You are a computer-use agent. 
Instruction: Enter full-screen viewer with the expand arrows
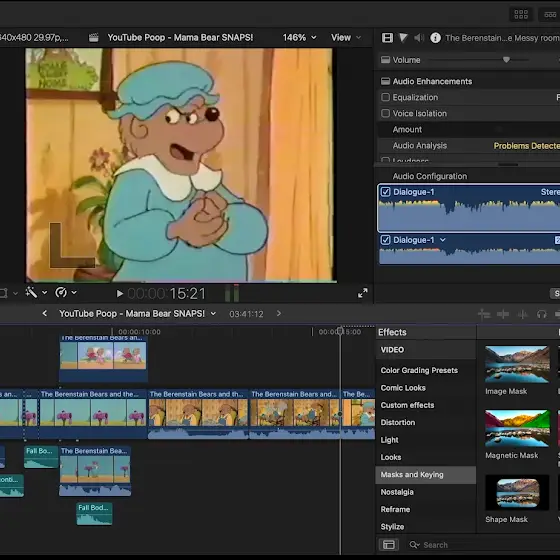click(362, 293)
